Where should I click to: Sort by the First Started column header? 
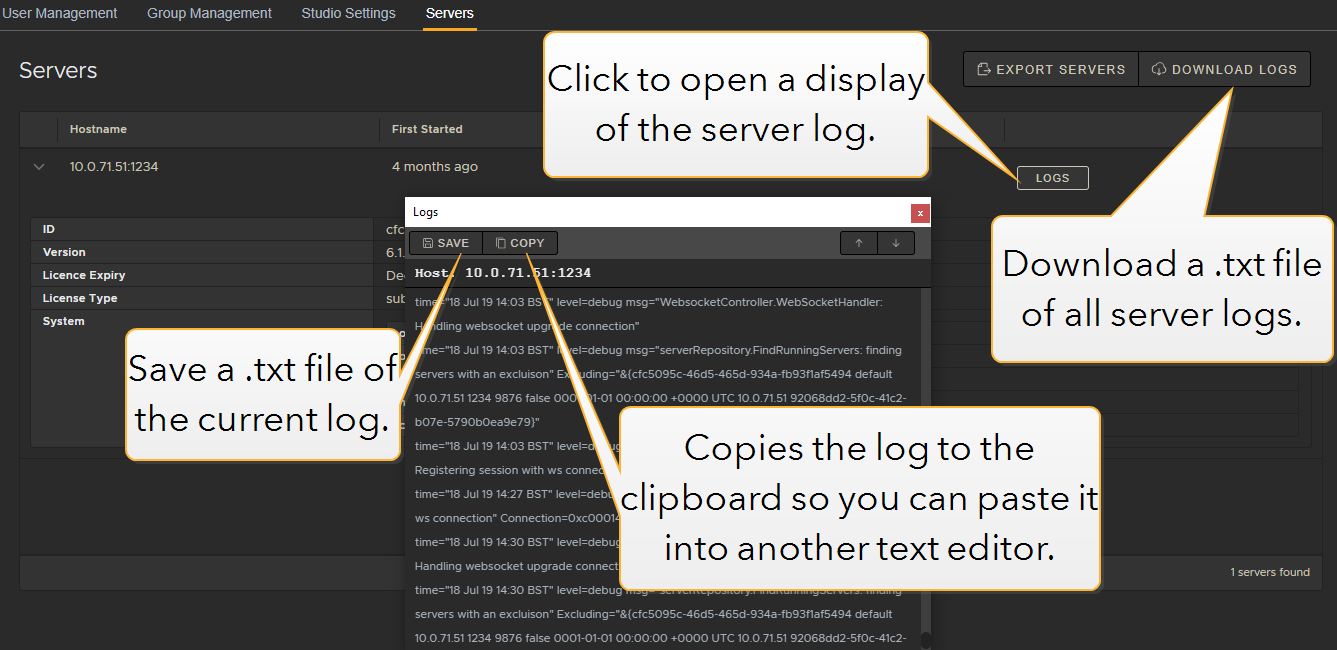(427, 129)
